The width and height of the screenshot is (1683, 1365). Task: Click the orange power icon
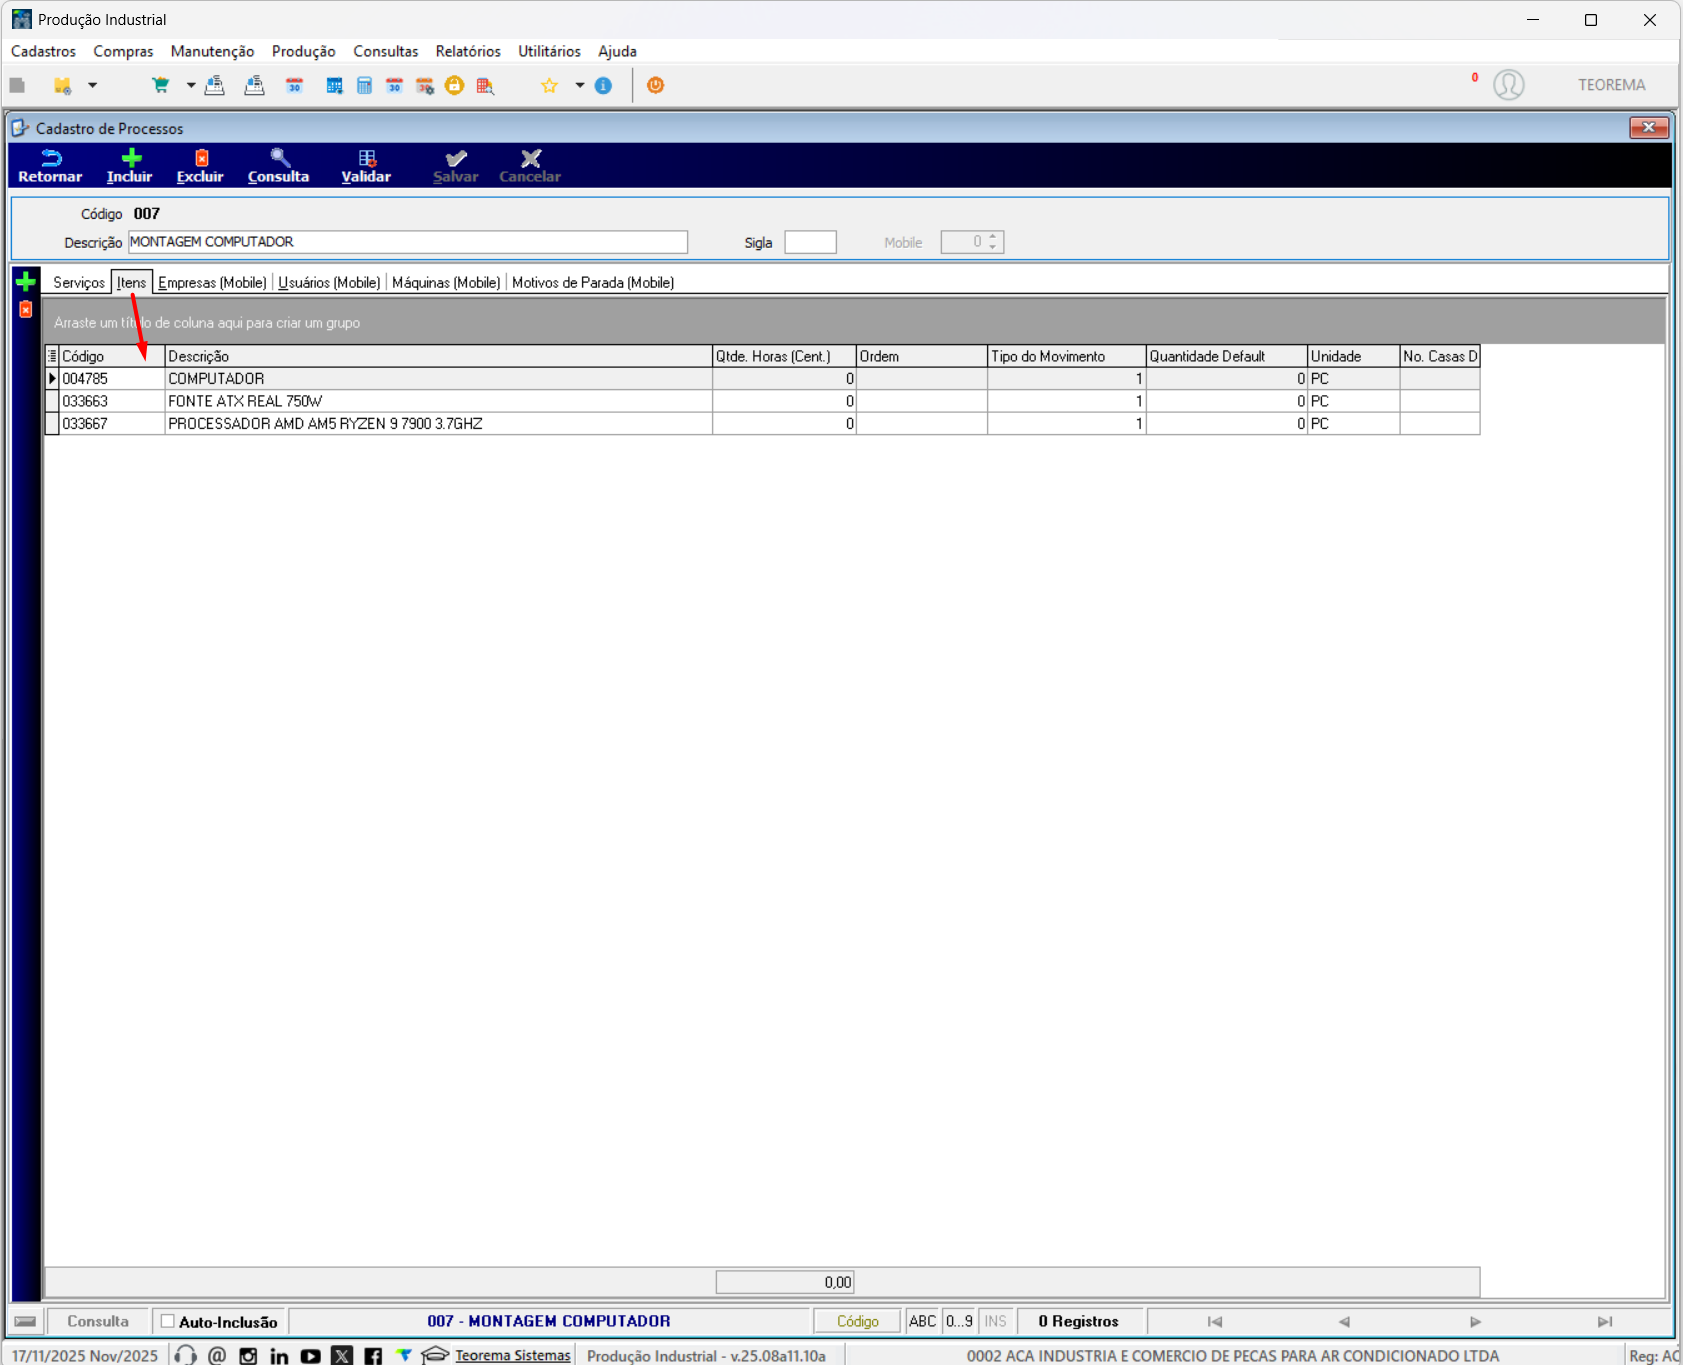(x=655, y=85)
